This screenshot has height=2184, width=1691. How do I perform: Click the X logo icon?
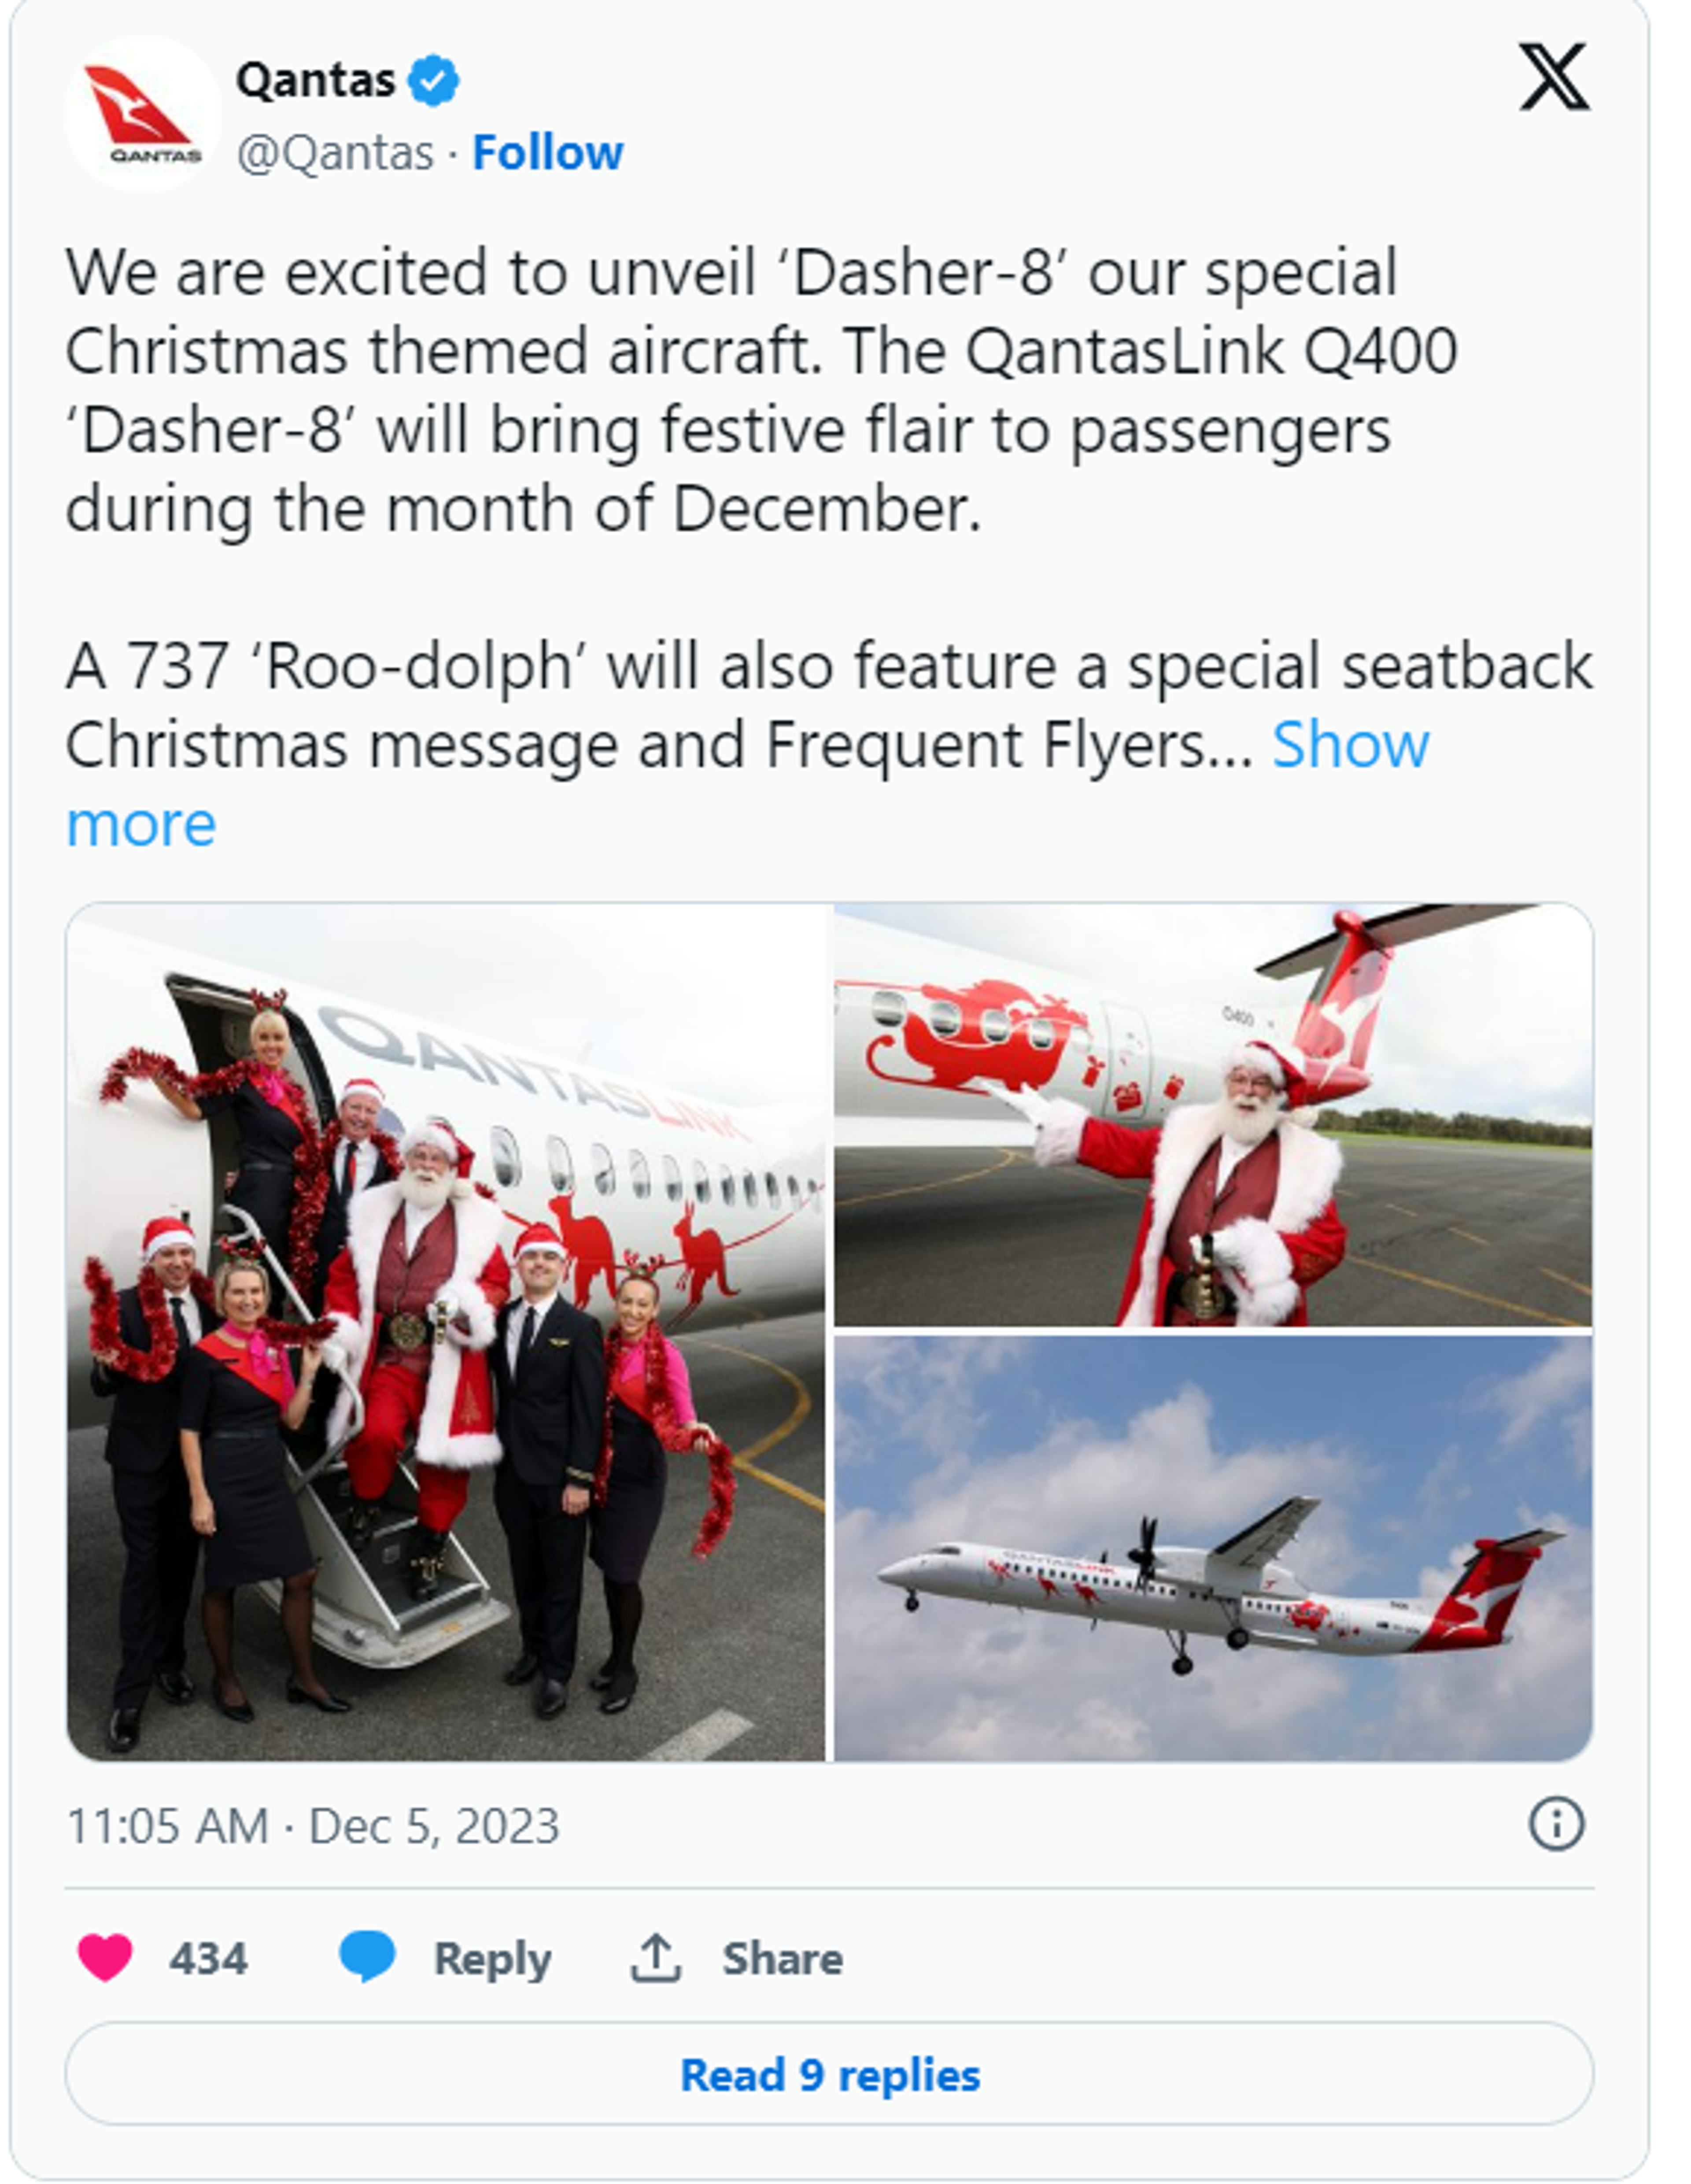click(1553, 77)
